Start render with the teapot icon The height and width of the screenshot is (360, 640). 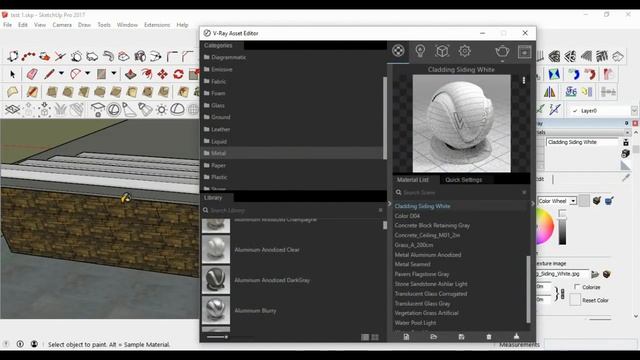pos(502,51)
